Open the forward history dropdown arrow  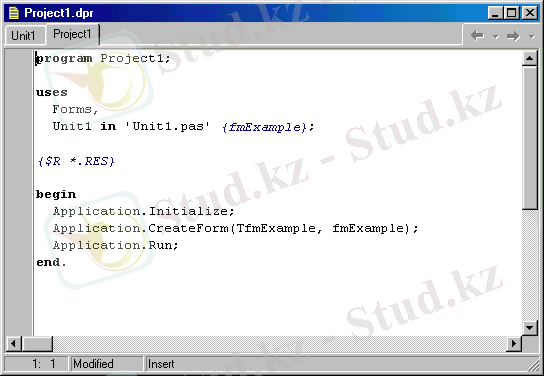[532, 36]
